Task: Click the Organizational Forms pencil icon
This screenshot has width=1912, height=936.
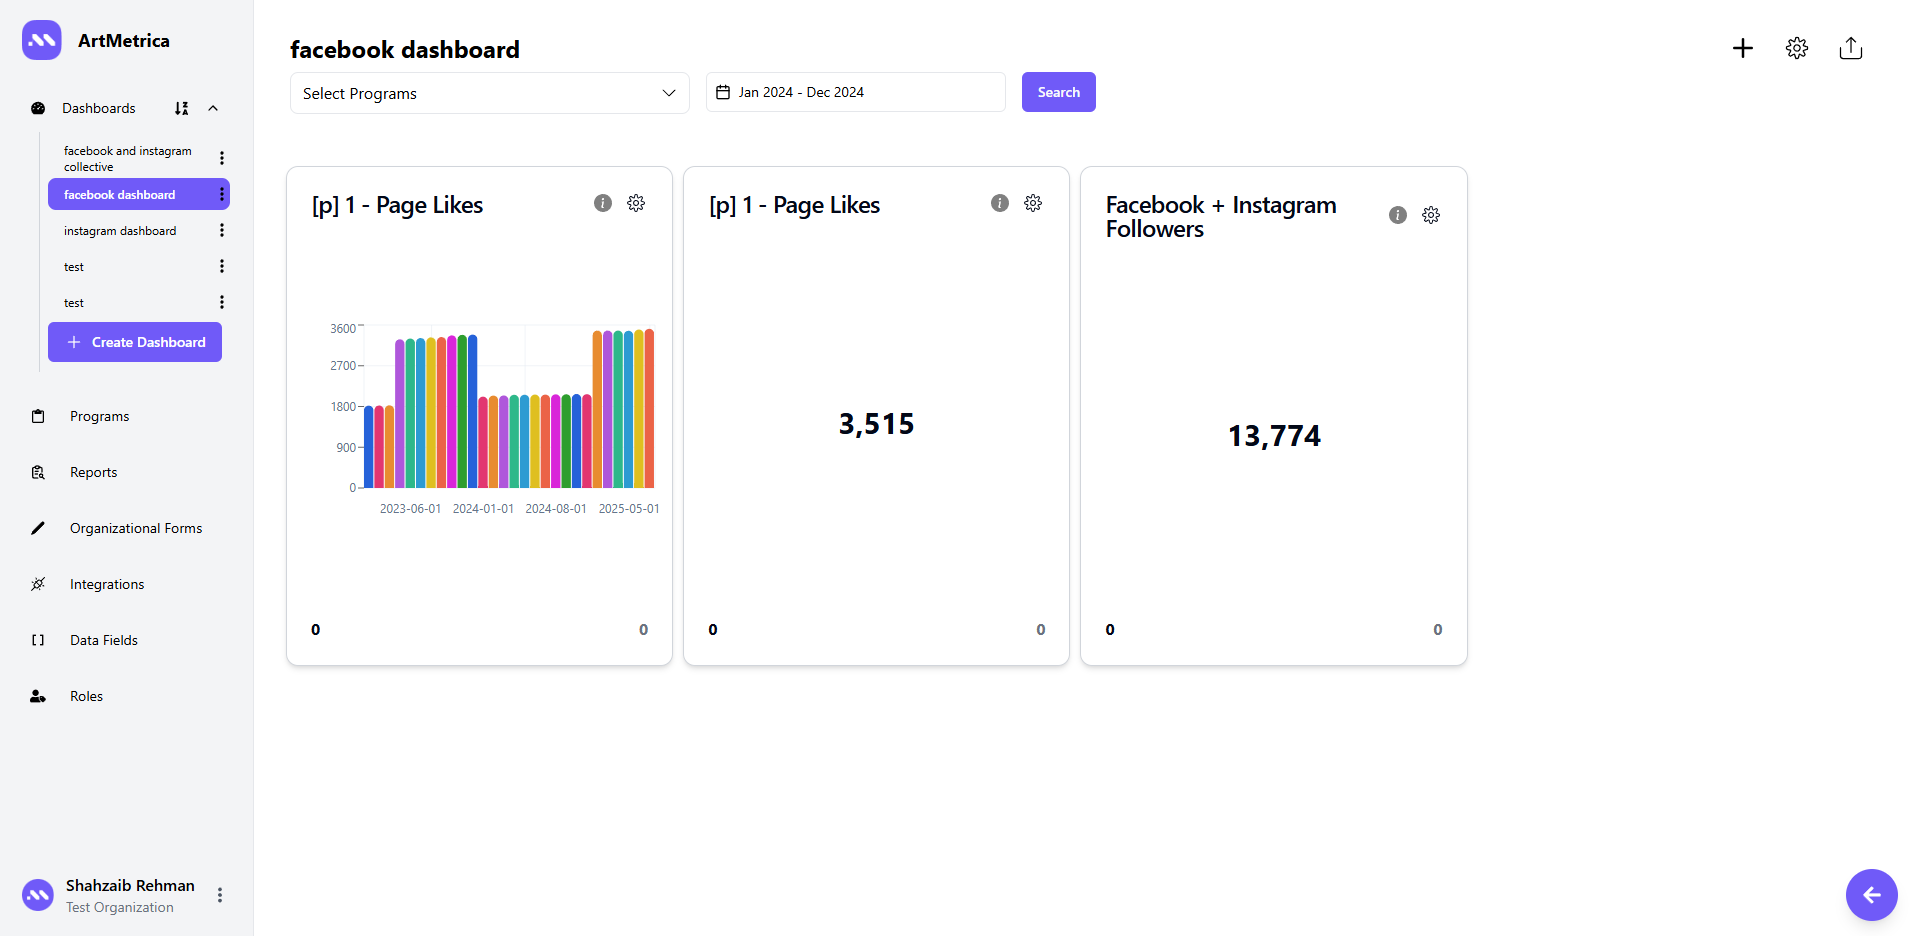Action: tap(38, 528)
